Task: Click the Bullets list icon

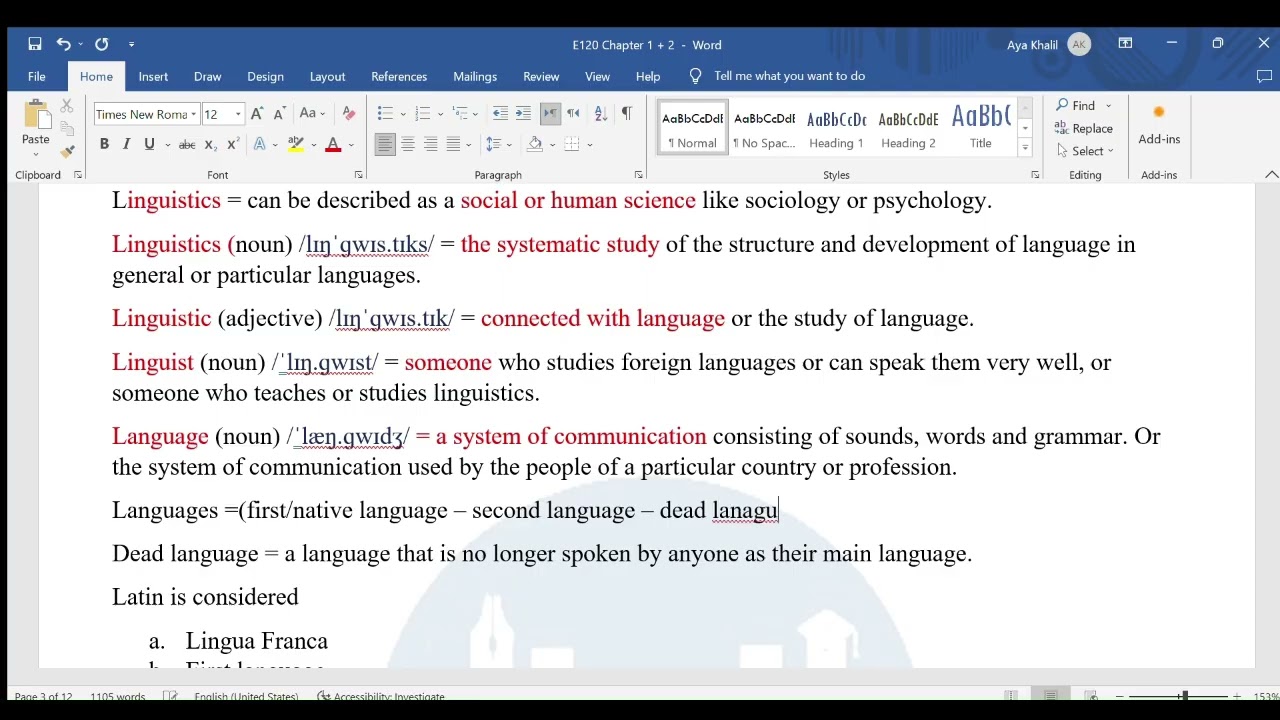Action: click(385, 114)
